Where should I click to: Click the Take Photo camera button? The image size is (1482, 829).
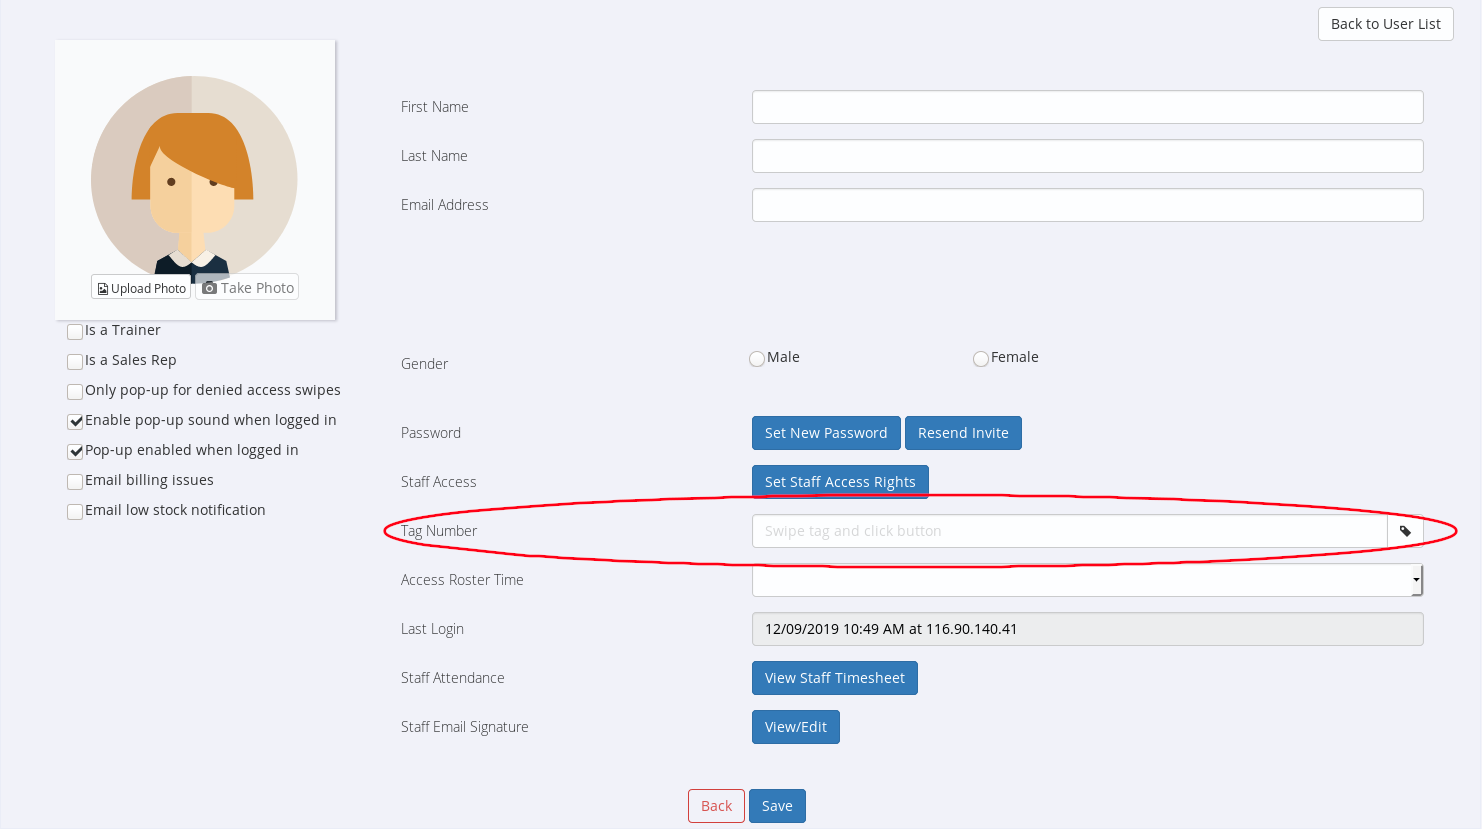point(247,288)
